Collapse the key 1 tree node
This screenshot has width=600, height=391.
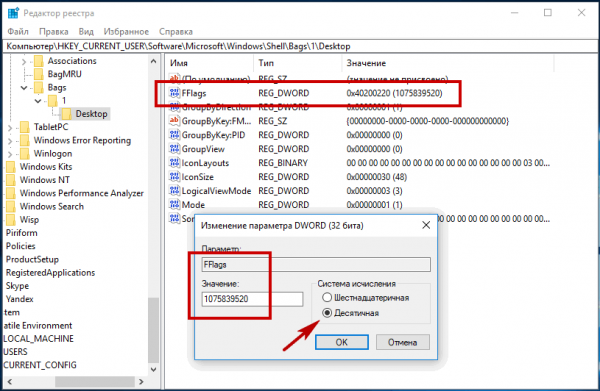(x=38, y=101)
